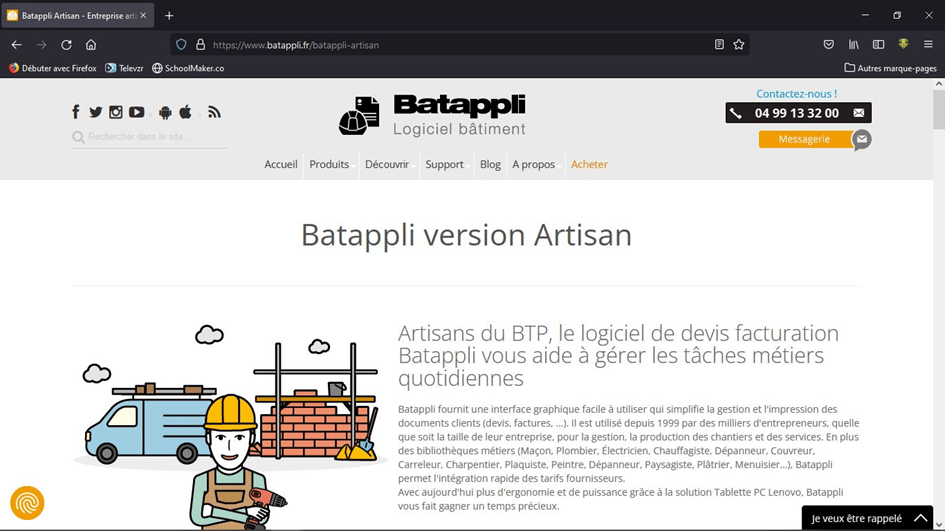Open a new browser tab
The height and width of the screenshot is (531, 945).
(169, 16)
